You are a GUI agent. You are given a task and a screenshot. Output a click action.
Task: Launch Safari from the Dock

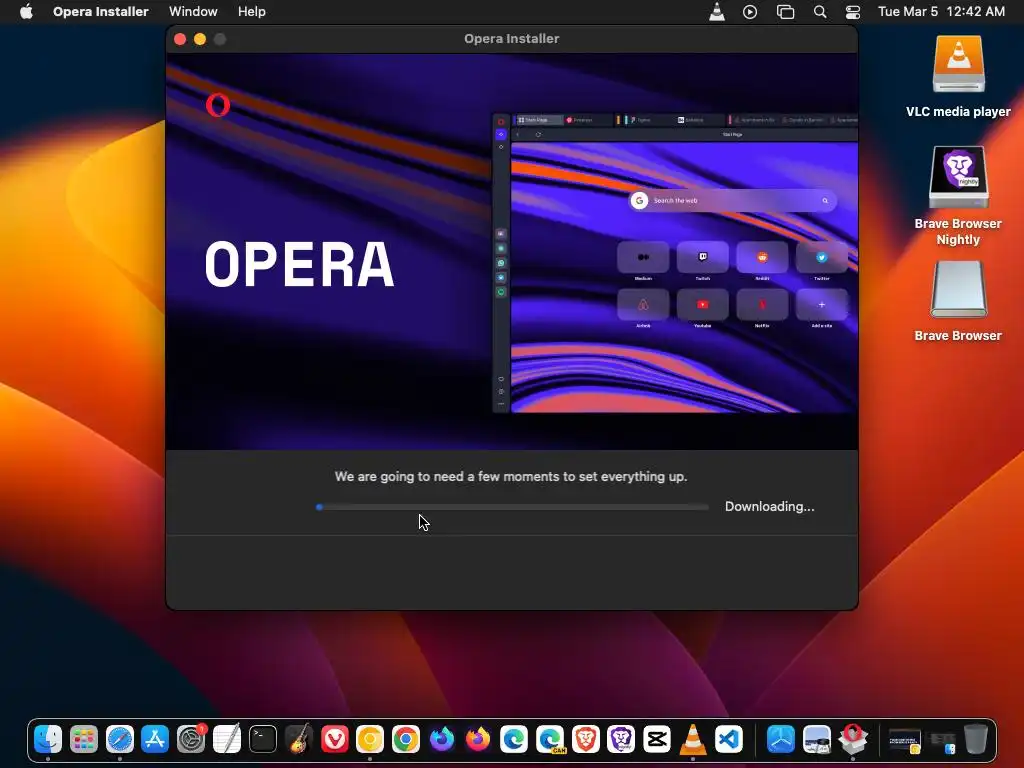(120, 739)
